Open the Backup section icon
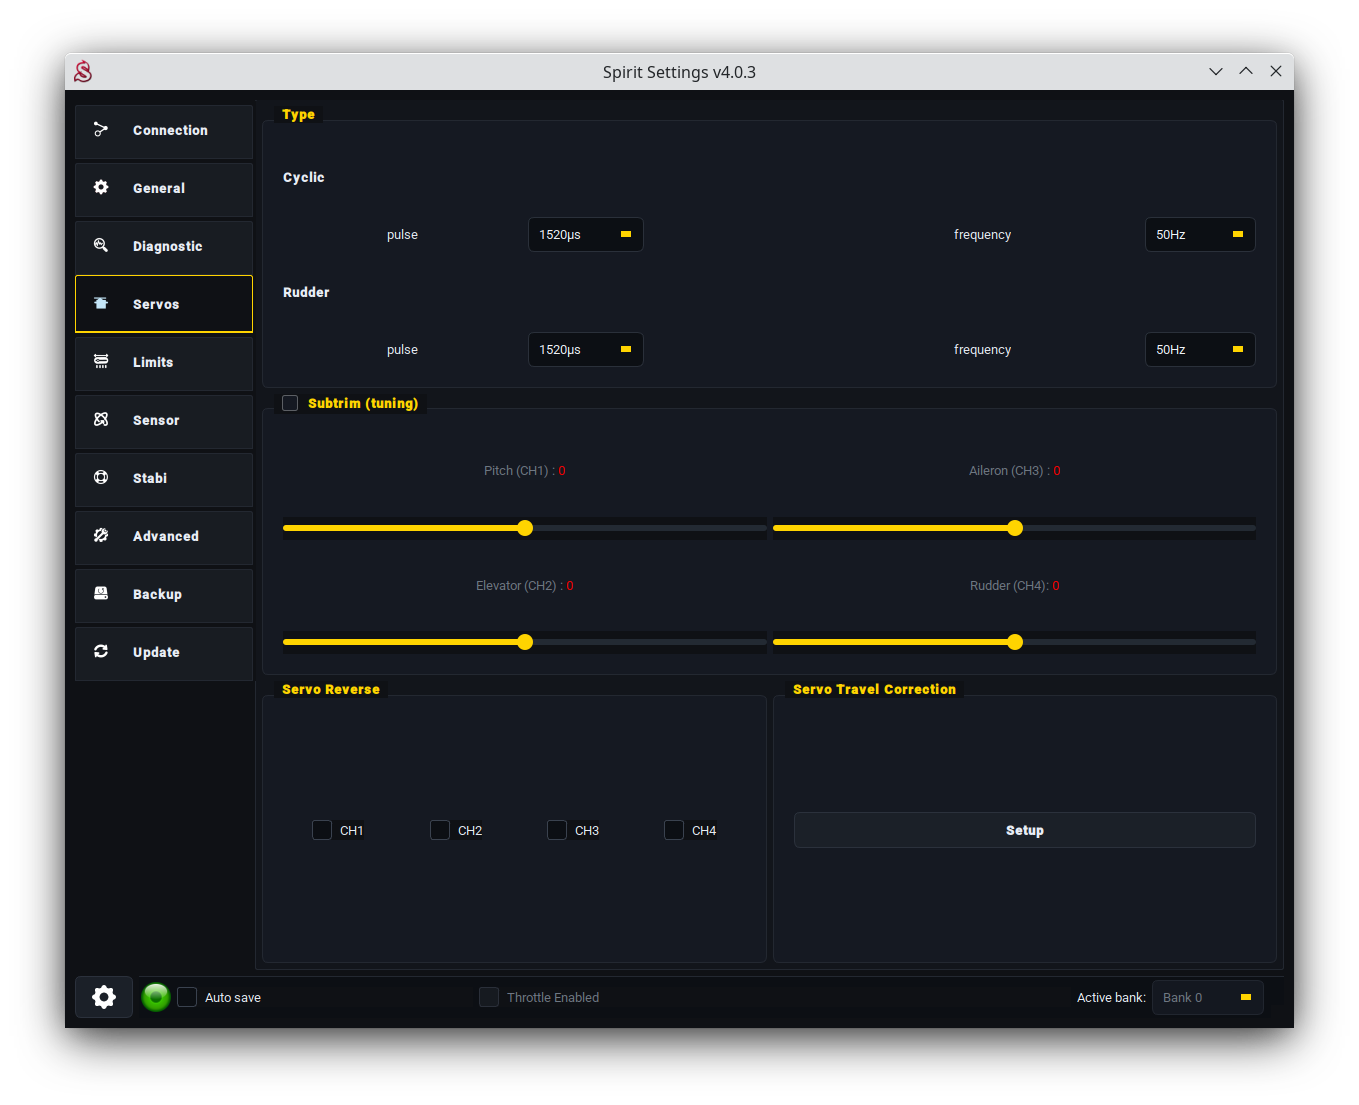 [x=101, y=594]
